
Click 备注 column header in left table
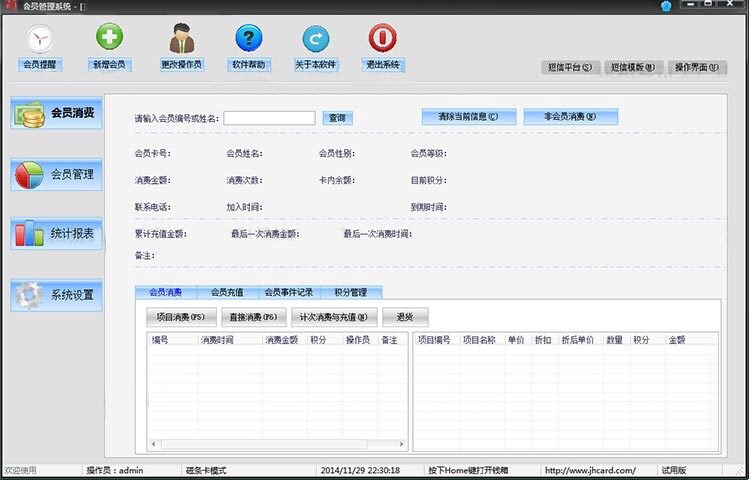392,340
